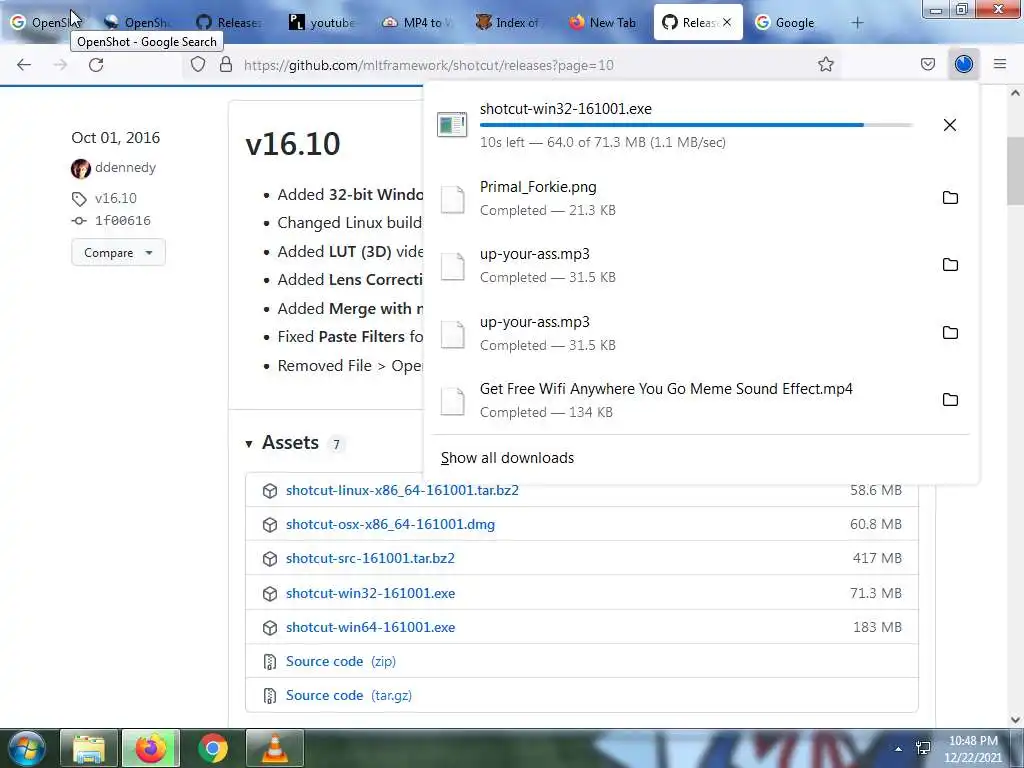Open the Save to Pocket icon
1024x768 pixels.
pyautogui.click(x=927, y=64)
